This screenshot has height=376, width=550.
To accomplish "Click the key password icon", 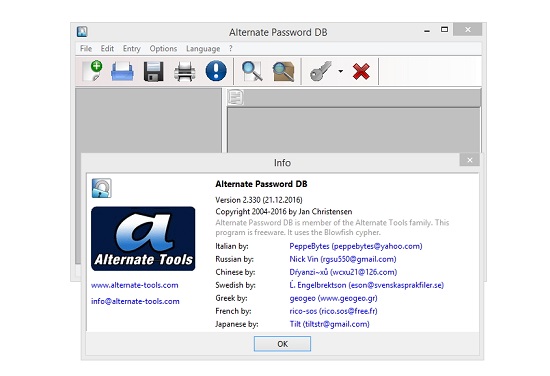I will coord(321,71).
